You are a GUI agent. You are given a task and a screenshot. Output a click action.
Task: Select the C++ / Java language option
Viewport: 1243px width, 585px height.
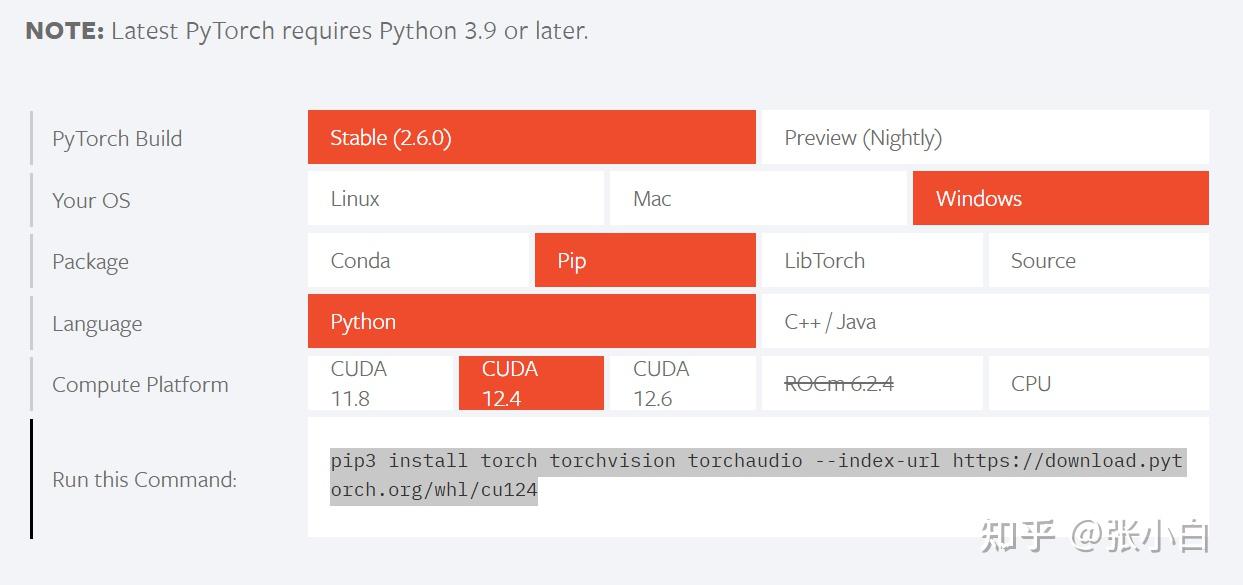(985, 321)
